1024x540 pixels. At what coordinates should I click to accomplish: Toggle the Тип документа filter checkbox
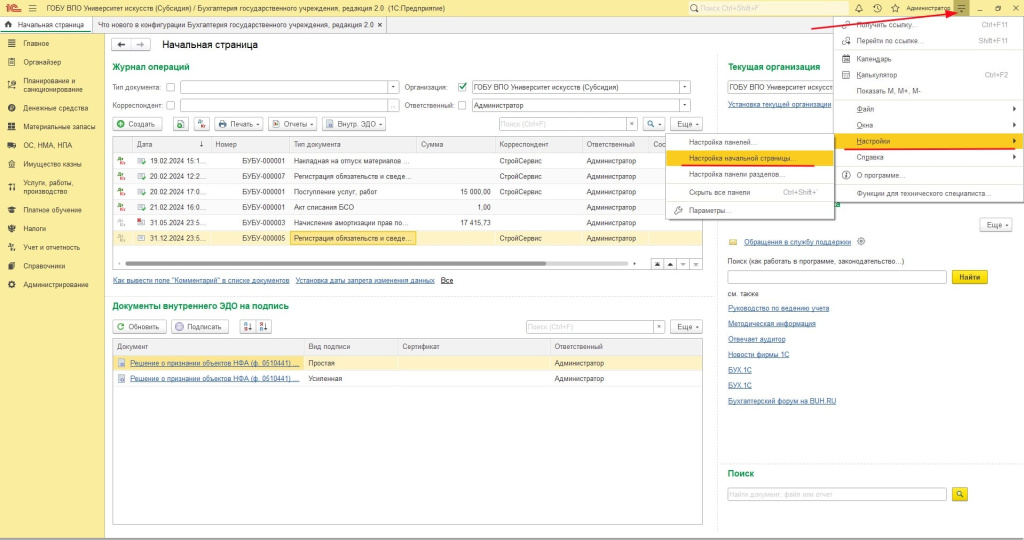[x=170, y=87]
